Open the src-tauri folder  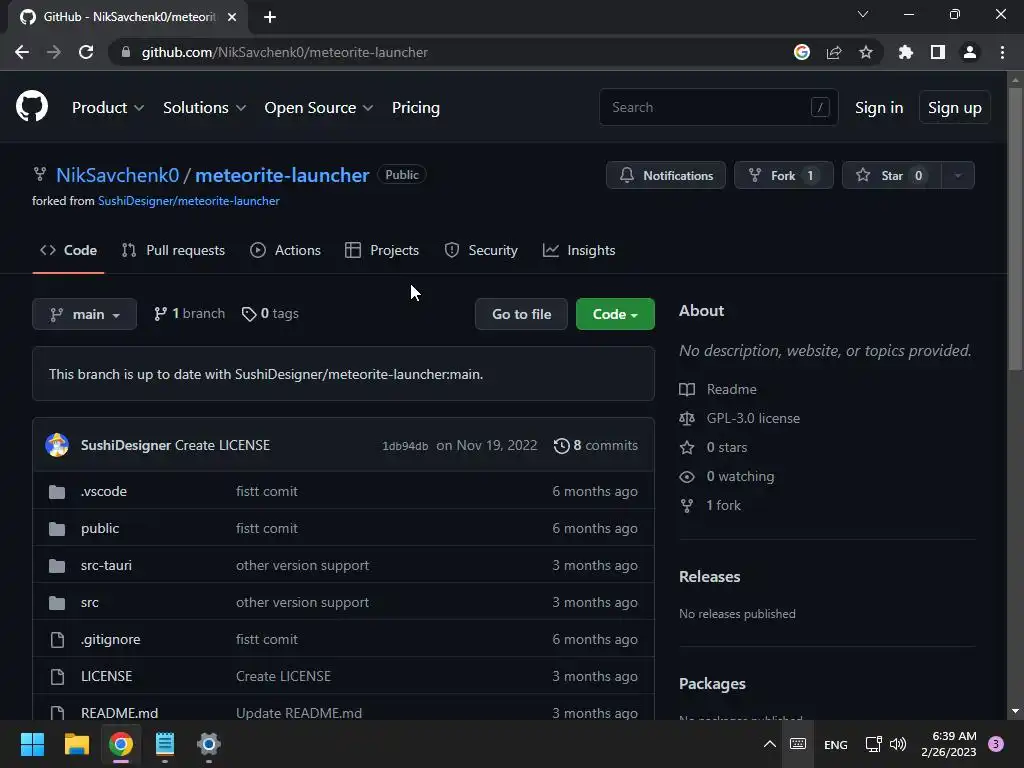point(106,566)
